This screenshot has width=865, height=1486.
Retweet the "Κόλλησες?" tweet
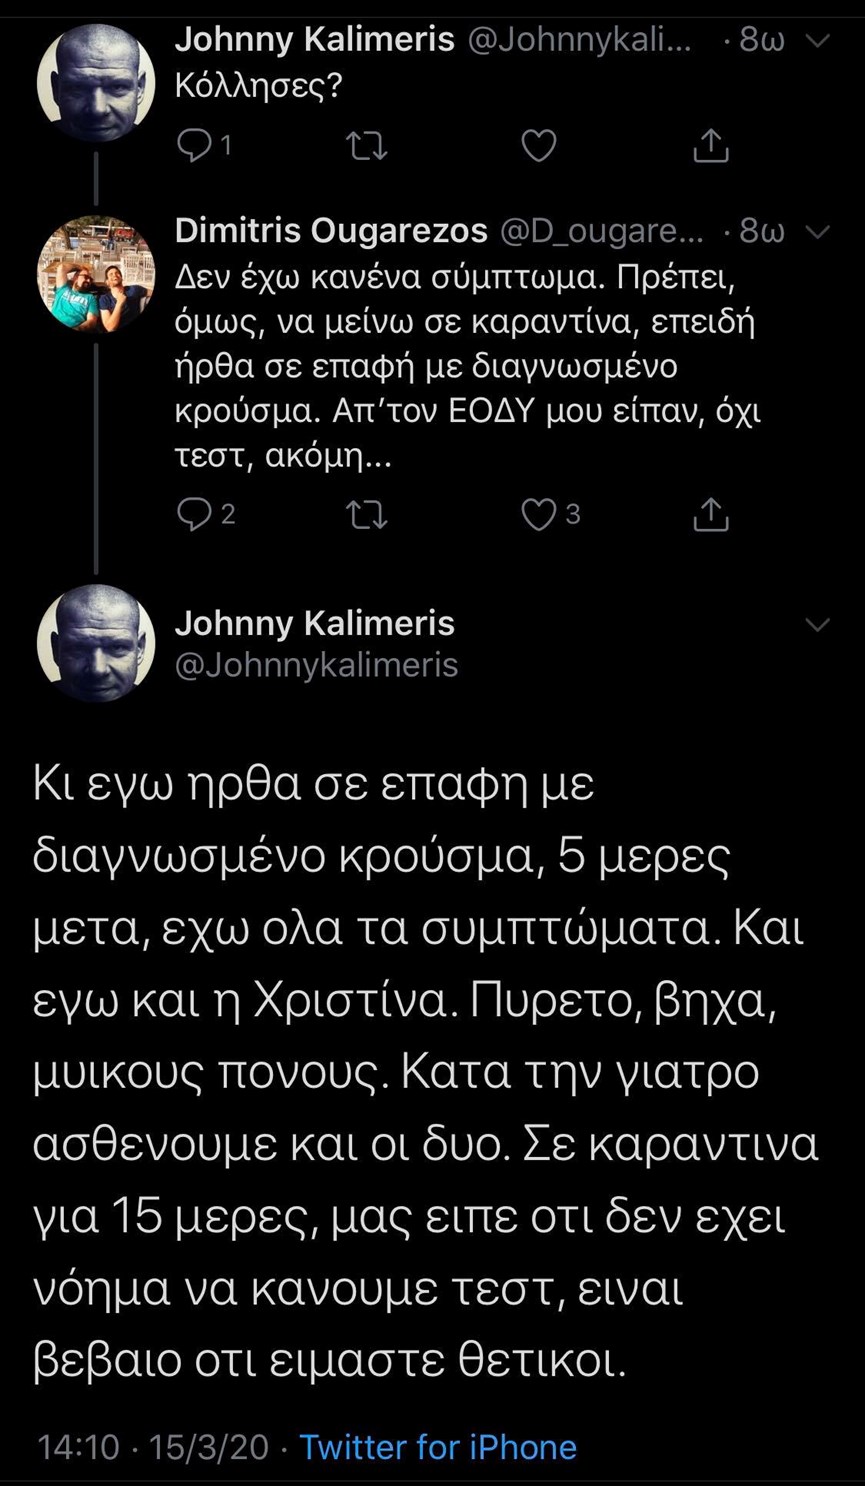coord(366,146)
